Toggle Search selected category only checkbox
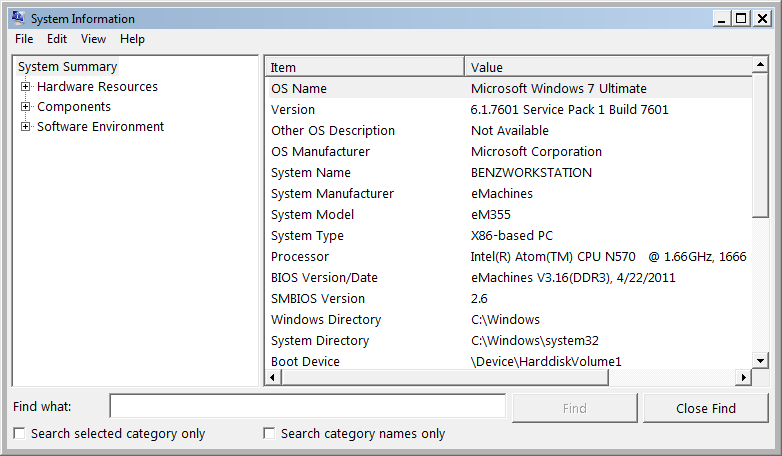This screenshot has width=782, height=456. click(19, 433)
